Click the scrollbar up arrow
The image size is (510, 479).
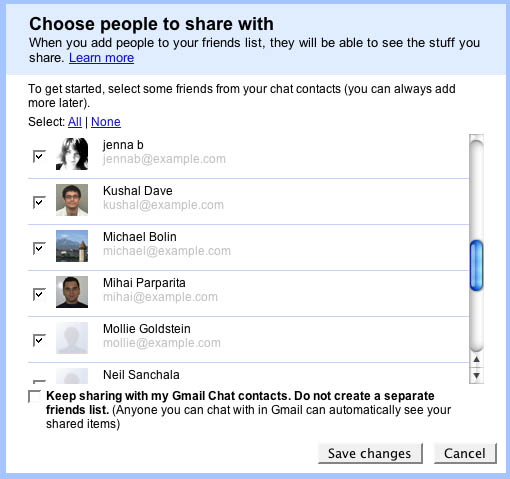tap(476, 359)
